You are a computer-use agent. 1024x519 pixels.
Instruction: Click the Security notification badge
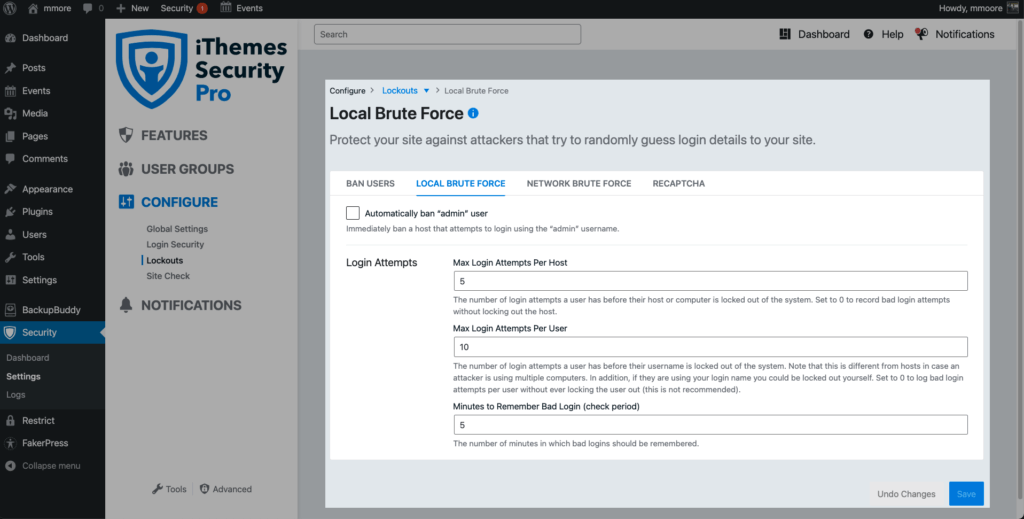(202, 8)
